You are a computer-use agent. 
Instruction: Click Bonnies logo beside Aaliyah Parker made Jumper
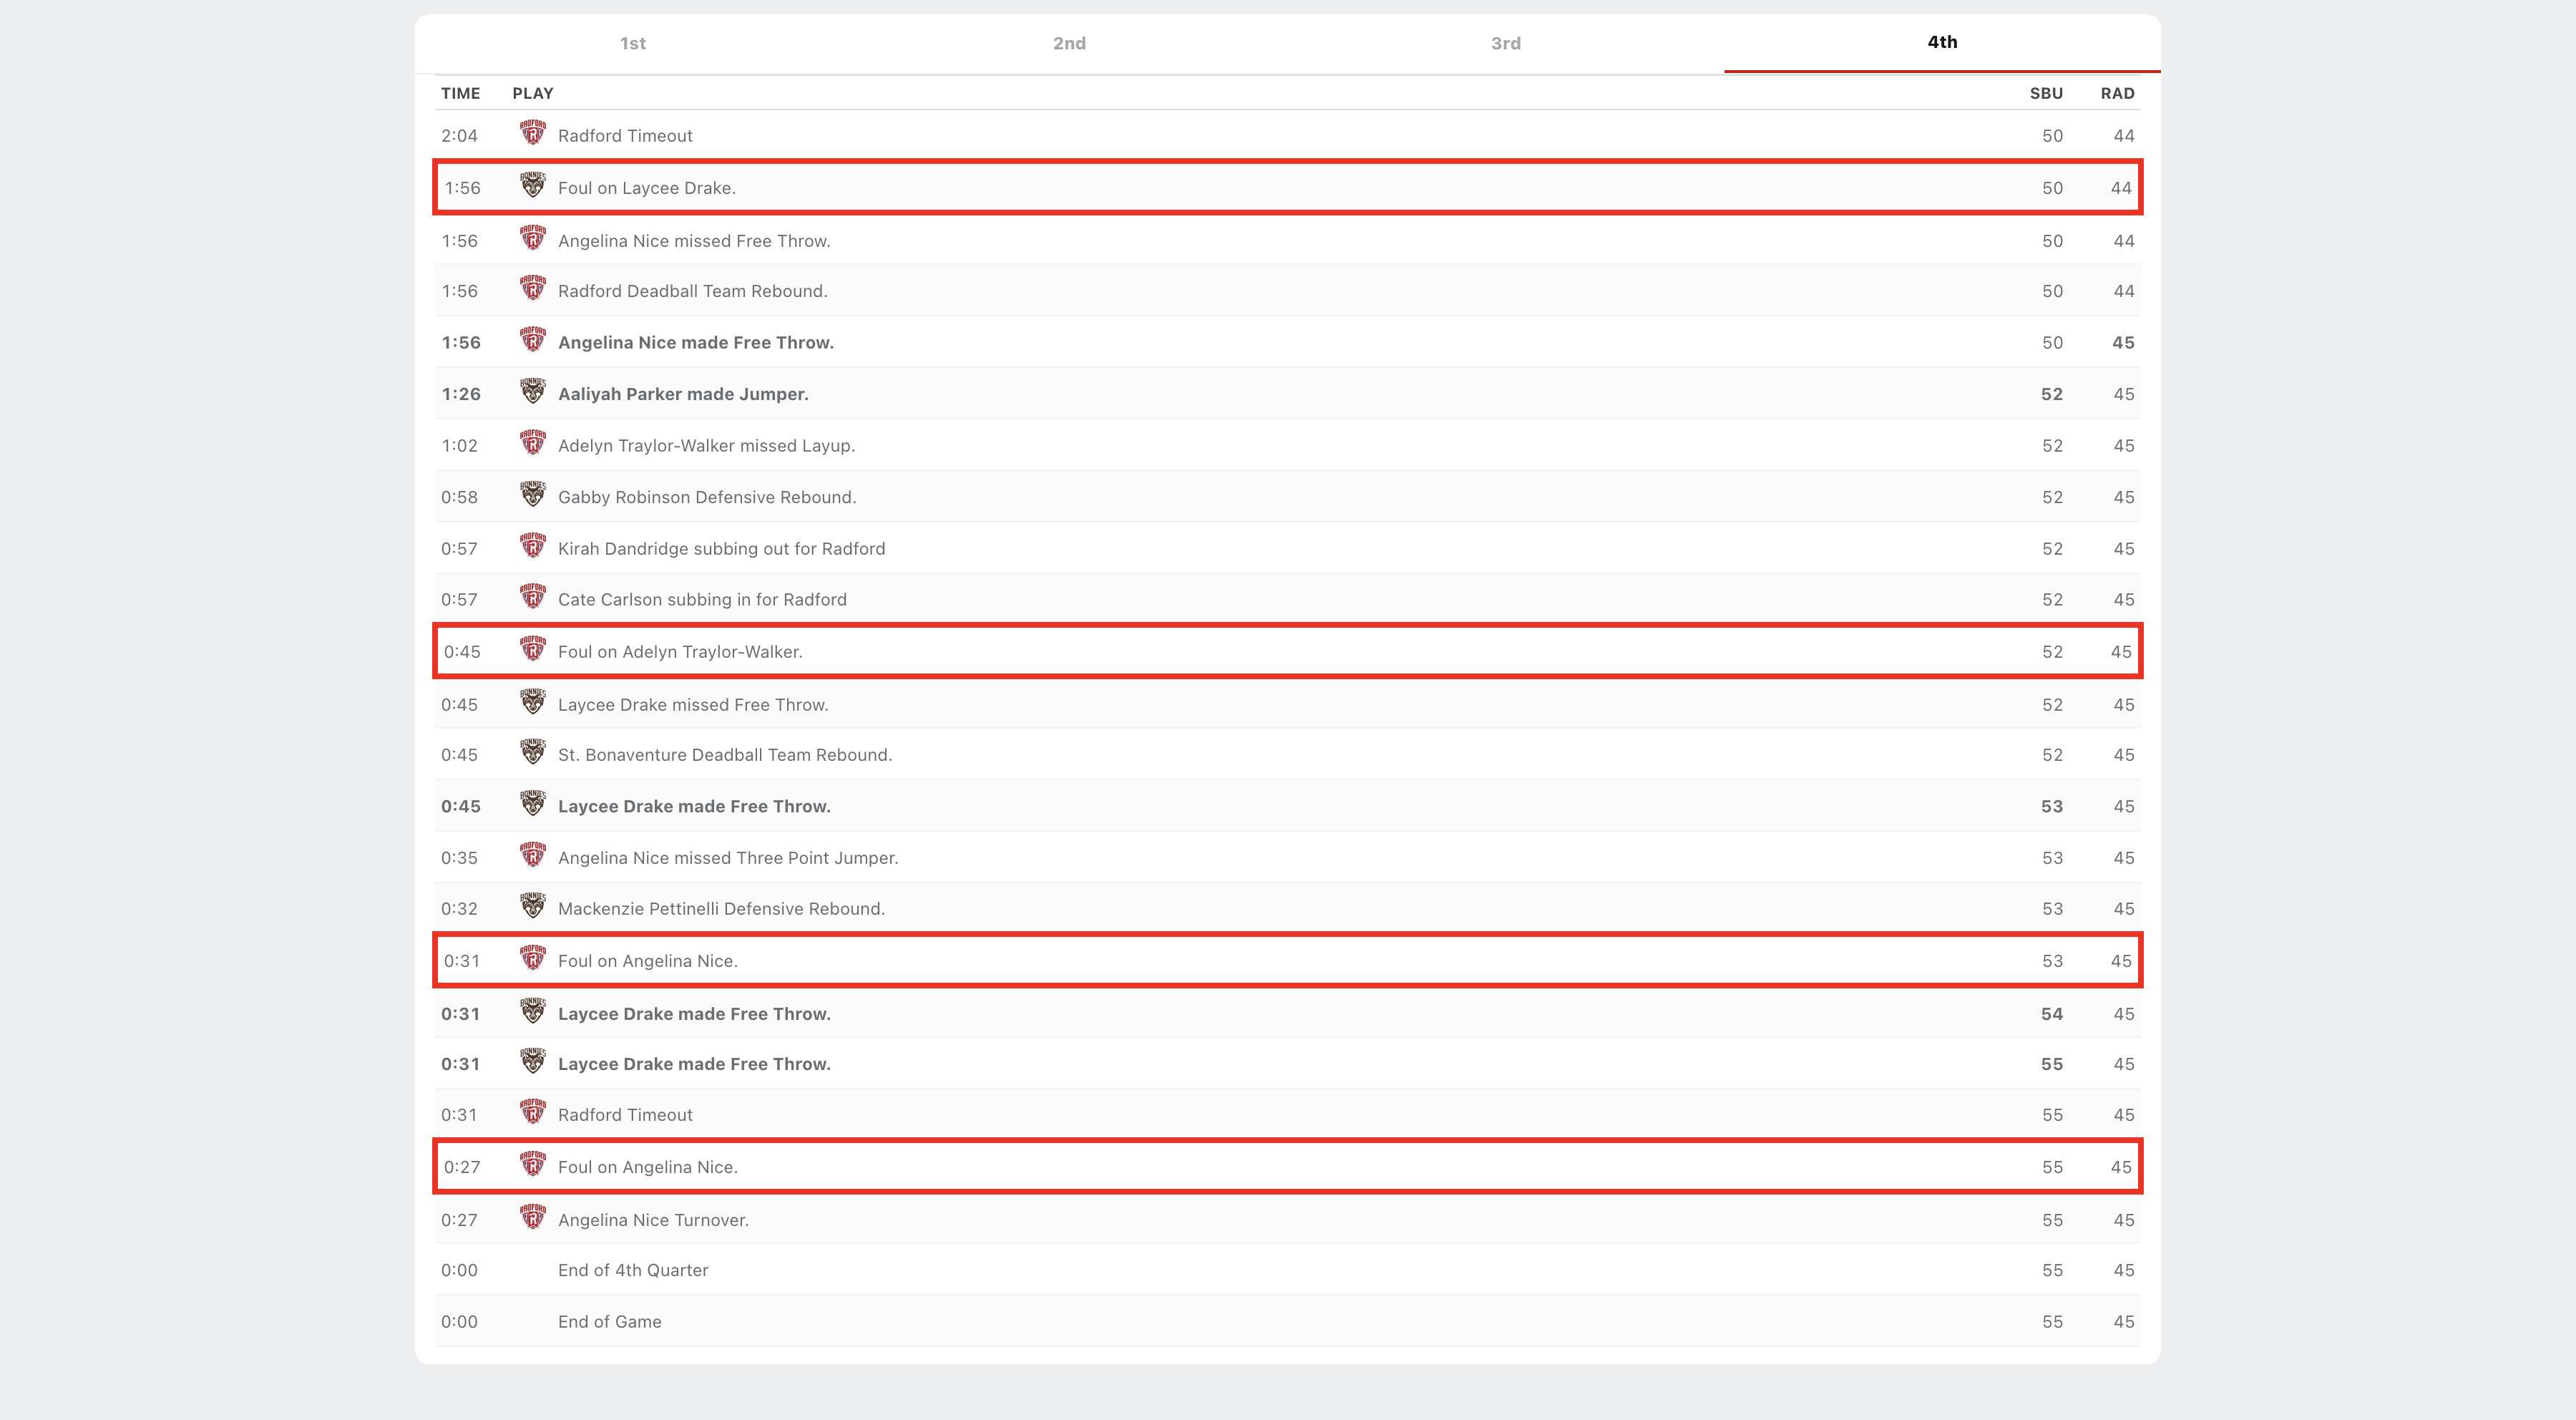[x=533, y=391]
